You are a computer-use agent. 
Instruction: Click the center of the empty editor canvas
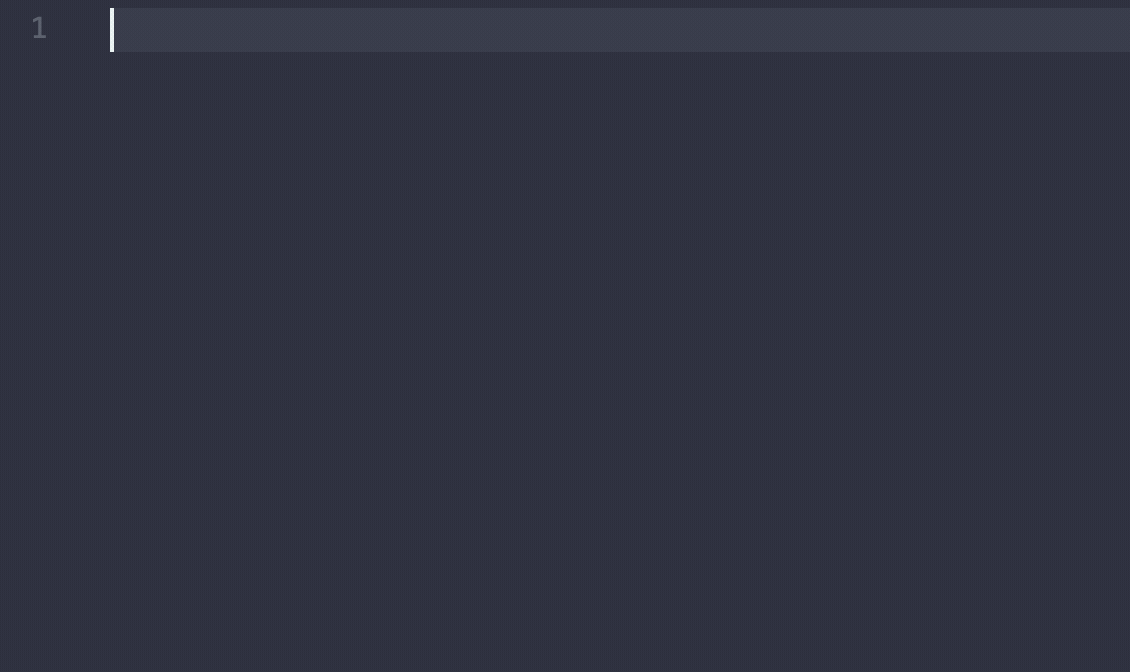pos(620,362)
